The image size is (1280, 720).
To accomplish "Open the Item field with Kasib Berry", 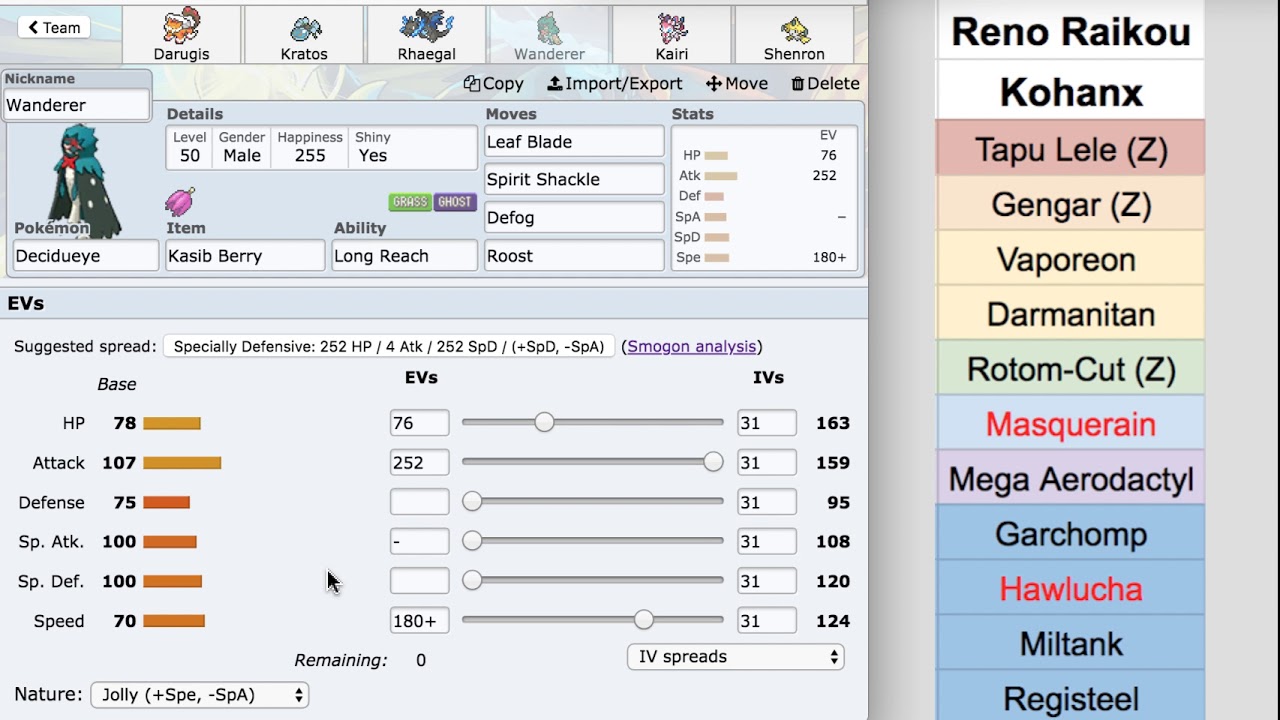I will (x=245, y=256).
